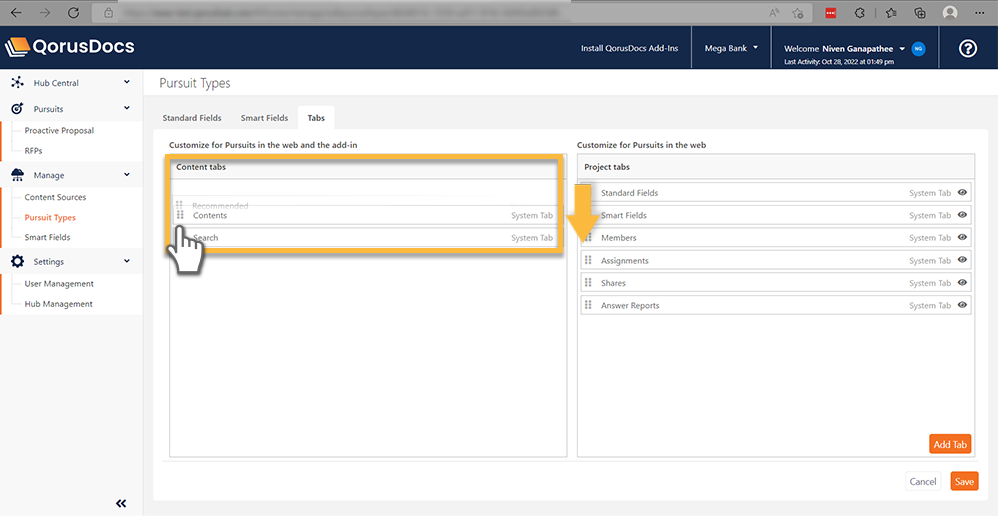Click the Install QorusDocs Add-Ins link
Viewport: 1000px width, 516px height.
point(628,48)
